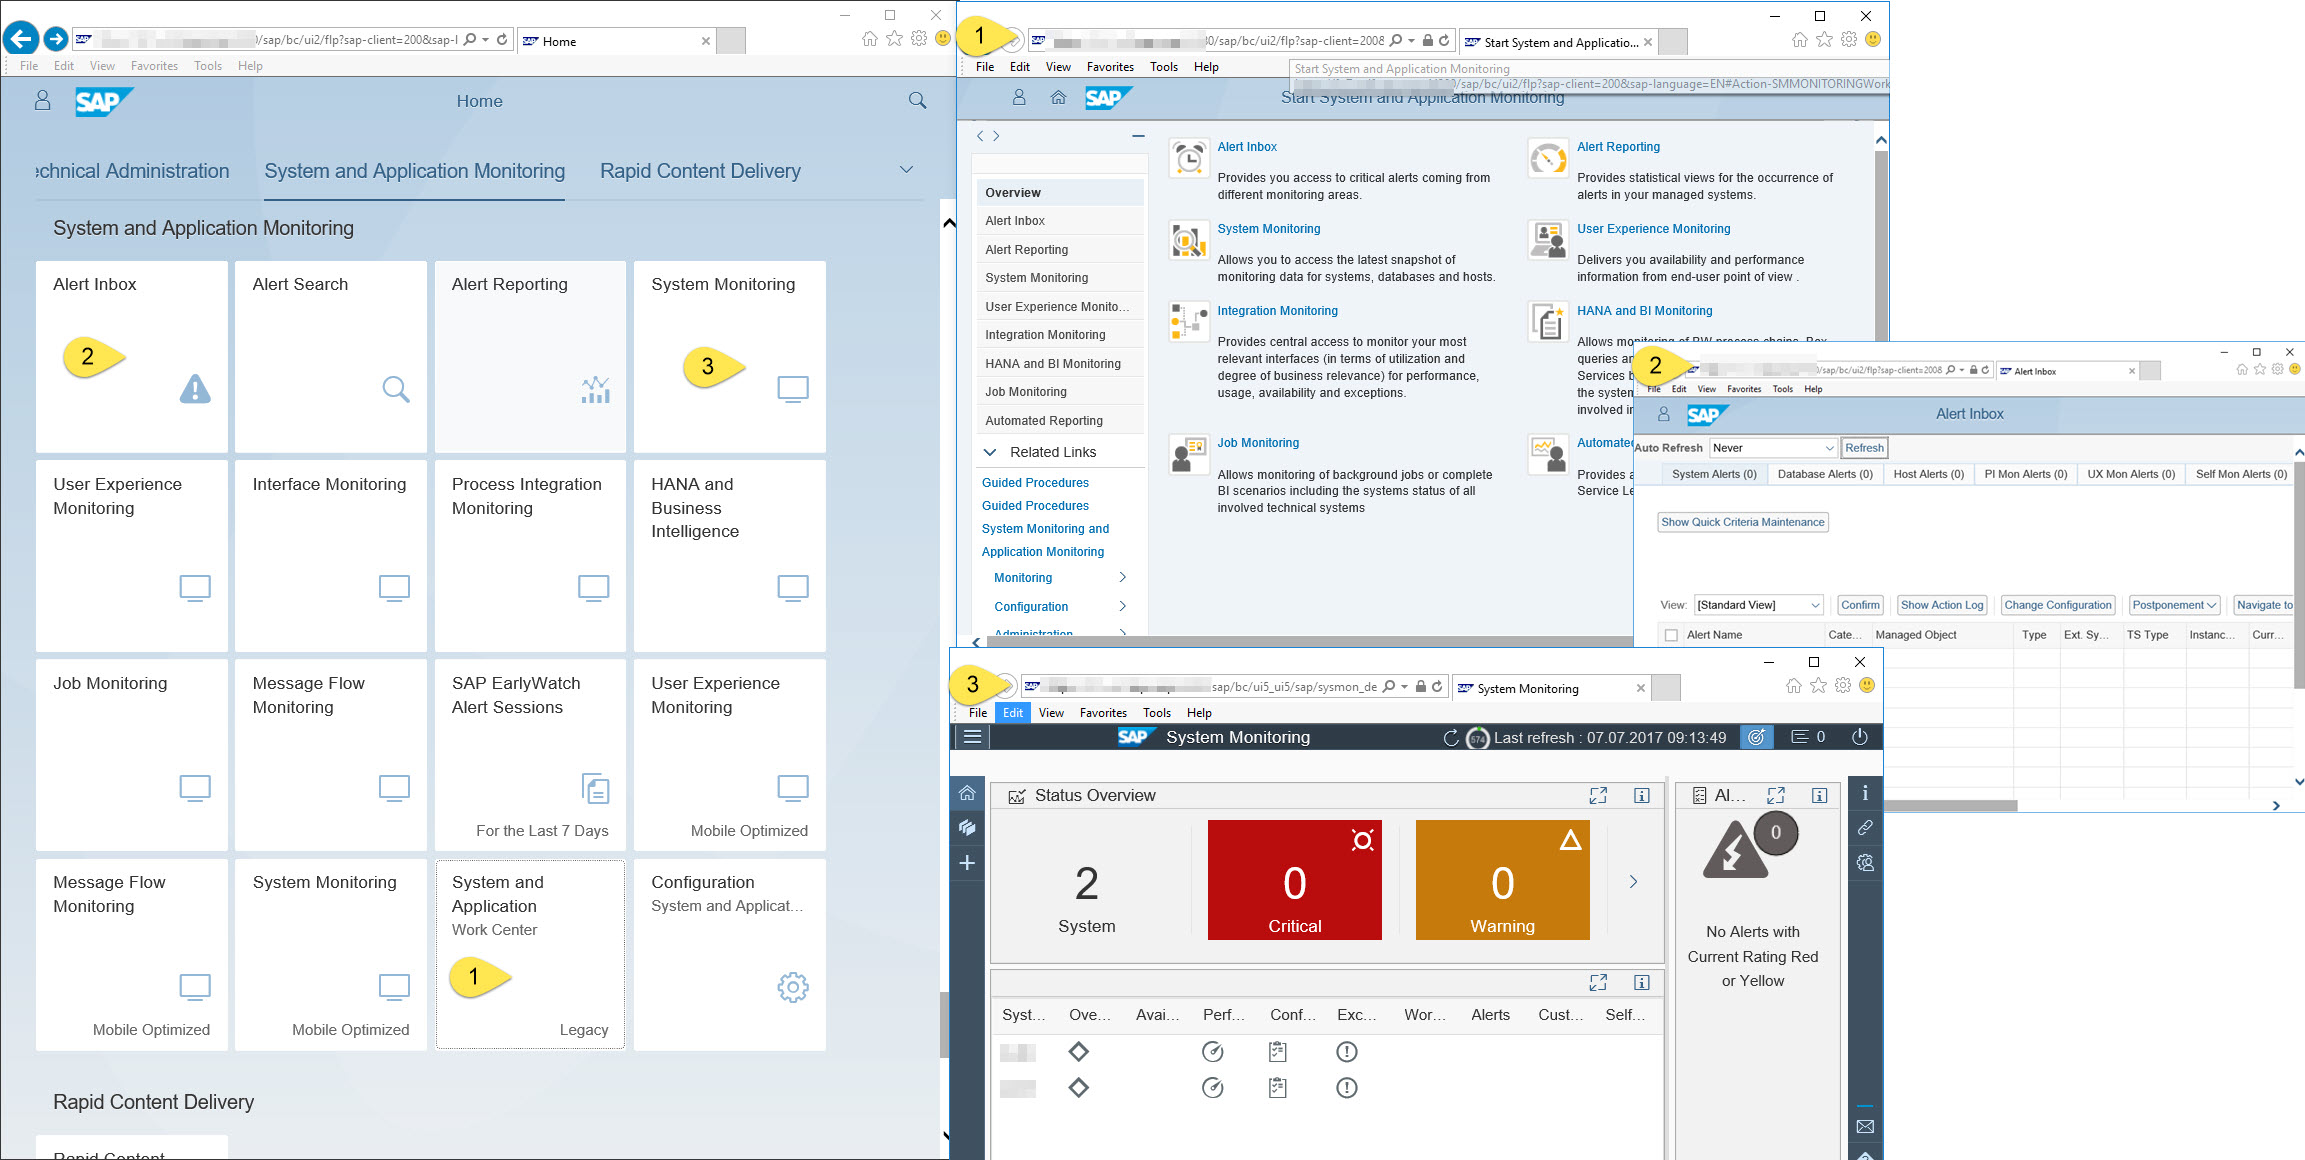
Task: Open hamburger menu in System Monitoring window
Action: (972, 737)
